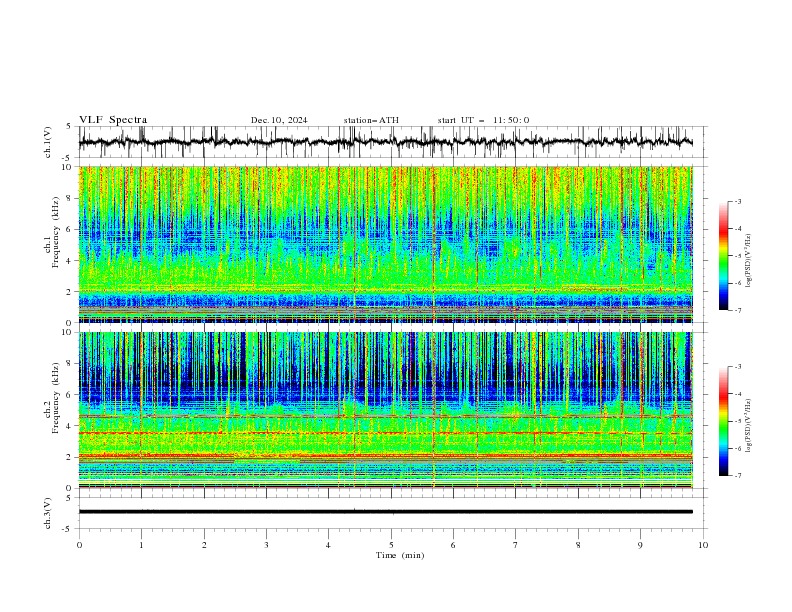Click the ch.1 spectrogram panel
Viewport: 792px width, 612px height.
[385, 244]
